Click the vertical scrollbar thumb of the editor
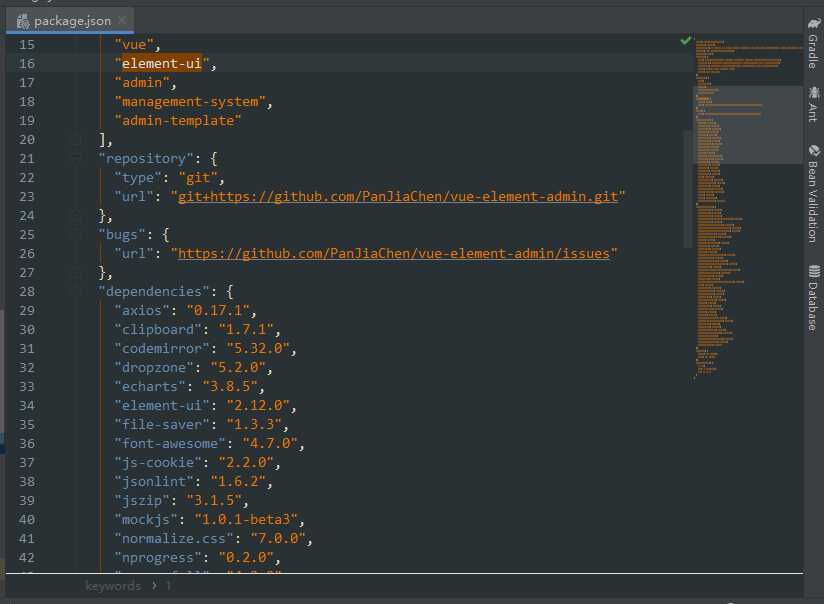Image resolution: width=824 pixels, height=604 pixels. point(688,189)
